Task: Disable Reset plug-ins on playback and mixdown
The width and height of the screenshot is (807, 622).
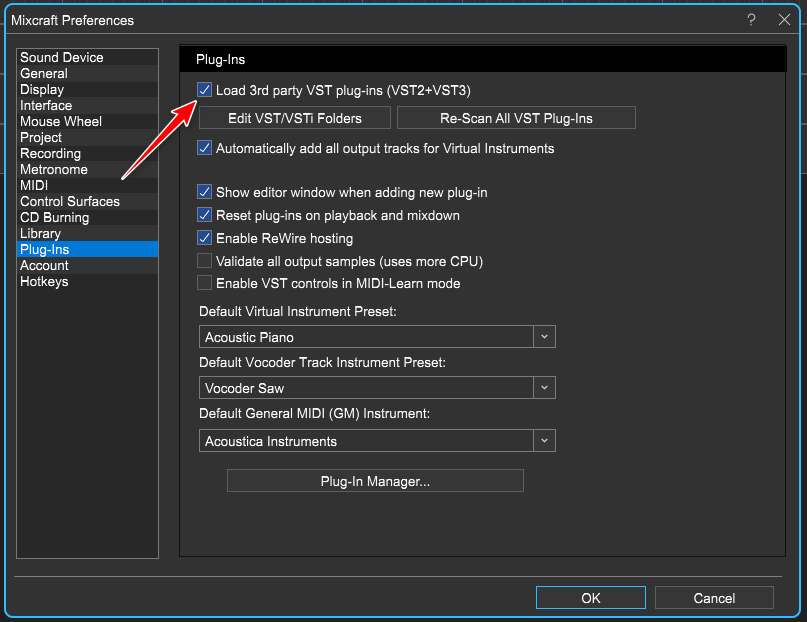Action: coord(204,215)
